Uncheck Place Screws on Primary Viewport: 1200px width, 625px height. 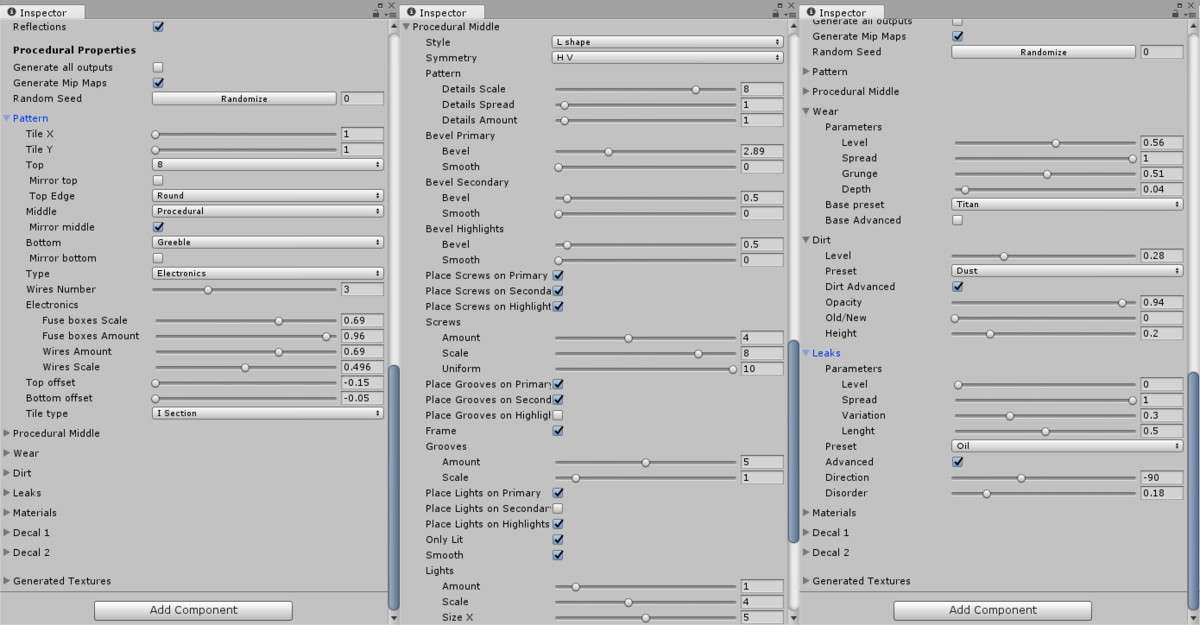tap(558, 275)
